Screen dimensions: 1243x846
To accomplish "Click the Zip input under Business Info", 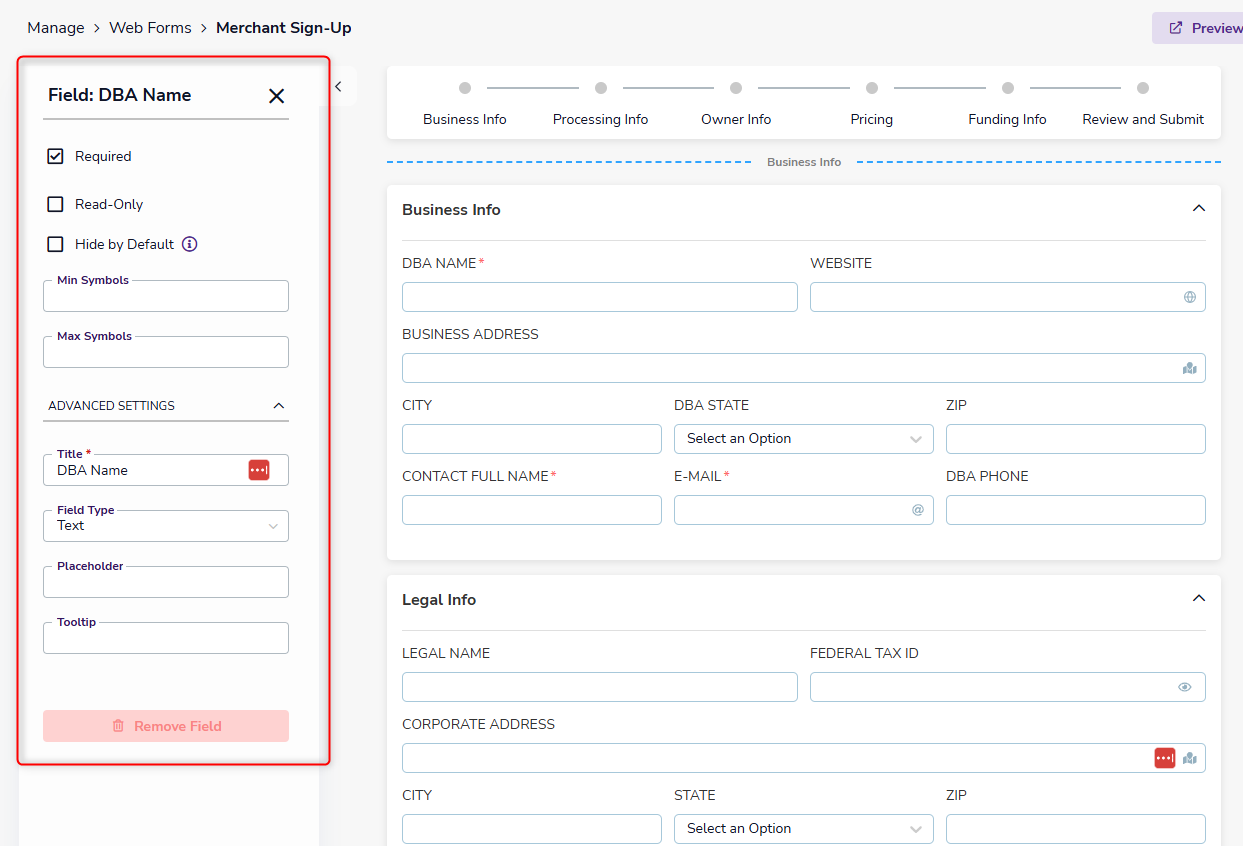I will 1076,439.
